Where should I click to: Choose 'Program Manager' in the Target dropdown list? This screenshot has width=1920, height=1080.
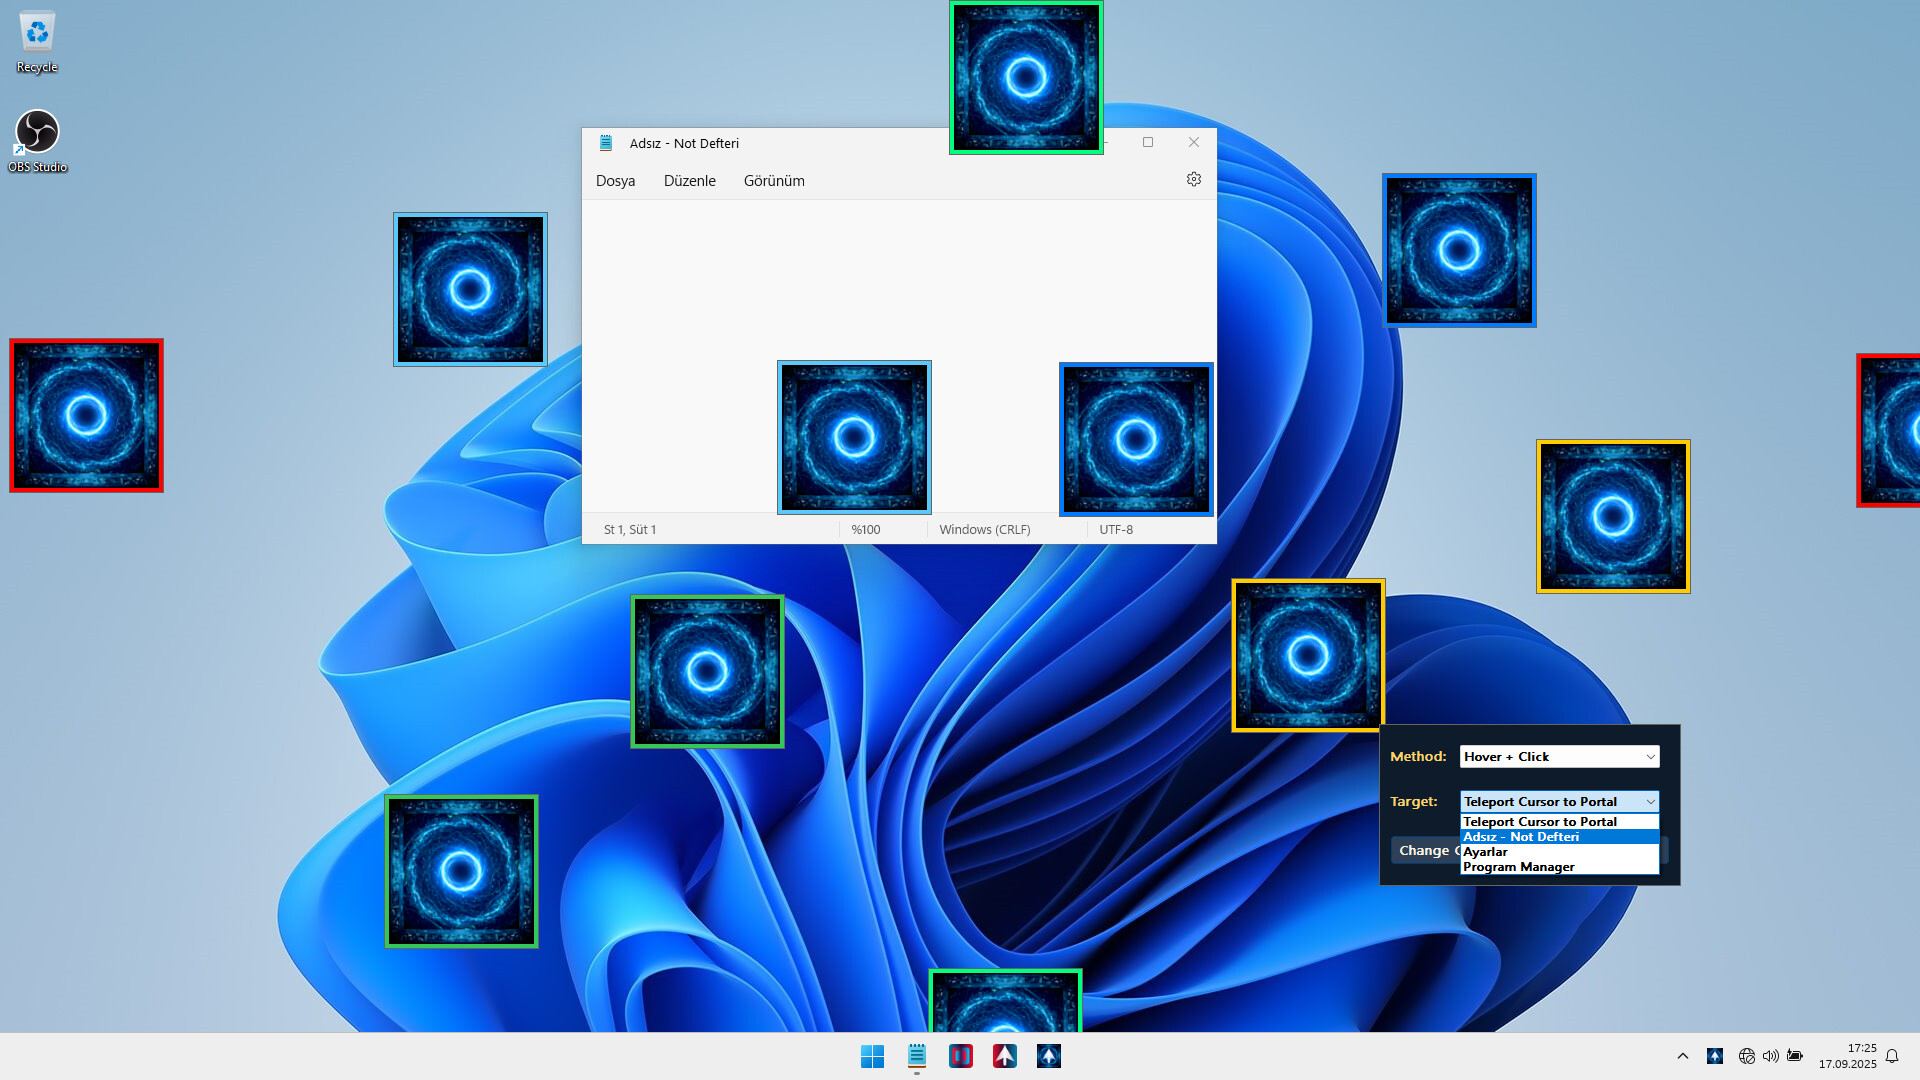tap(1517, 866)
